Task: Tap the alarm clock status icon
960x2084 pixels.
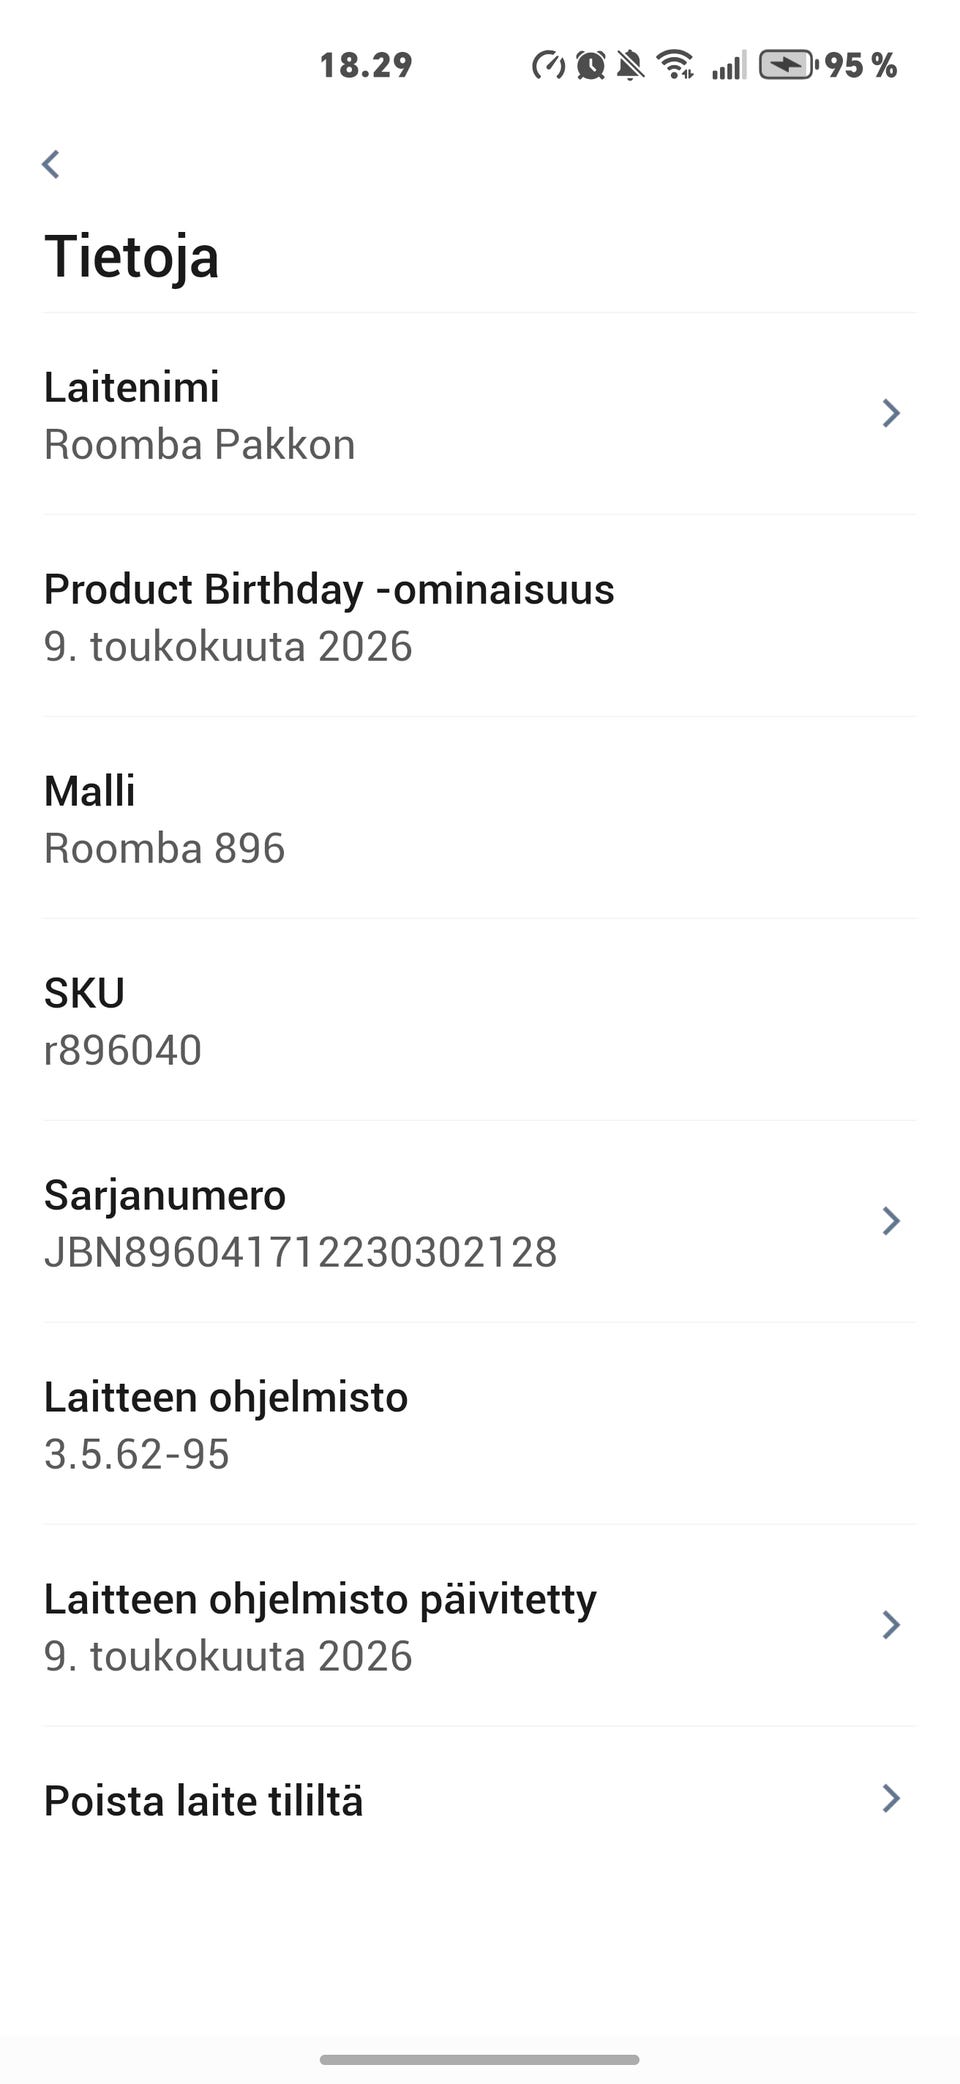Action: tap(590, 65)
